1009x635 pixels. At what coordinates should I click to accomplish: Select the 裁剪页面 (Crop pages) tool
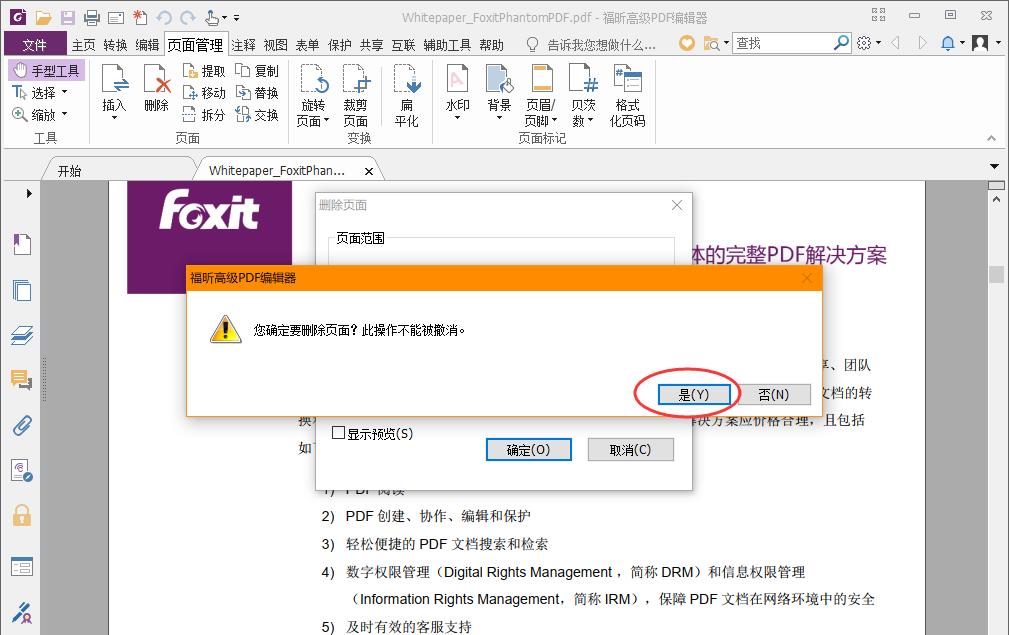click(355, 95)
